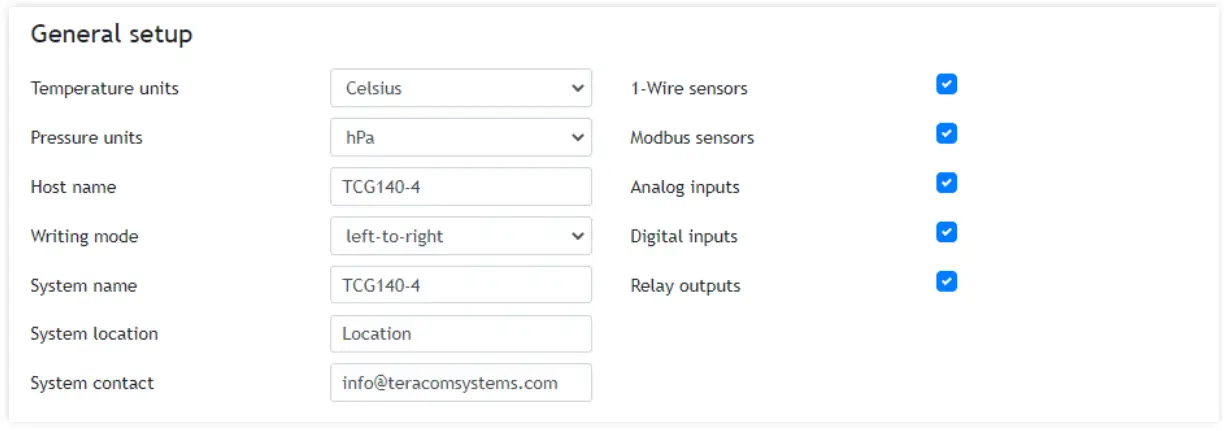The height and width of the screenshot is (431, 1230).
Task: Click the Host name input field
Action: [x=461, y=187]
